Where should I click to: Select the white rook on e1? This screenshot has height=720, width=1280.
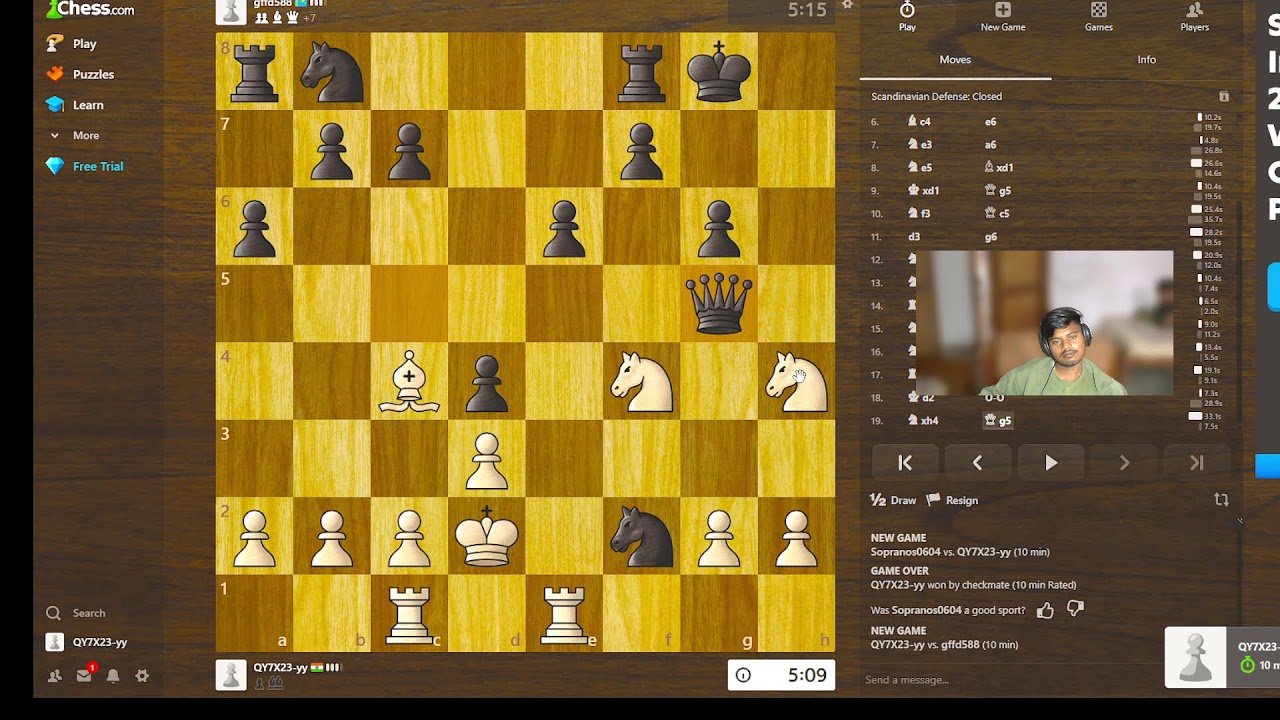click(564, 614)
